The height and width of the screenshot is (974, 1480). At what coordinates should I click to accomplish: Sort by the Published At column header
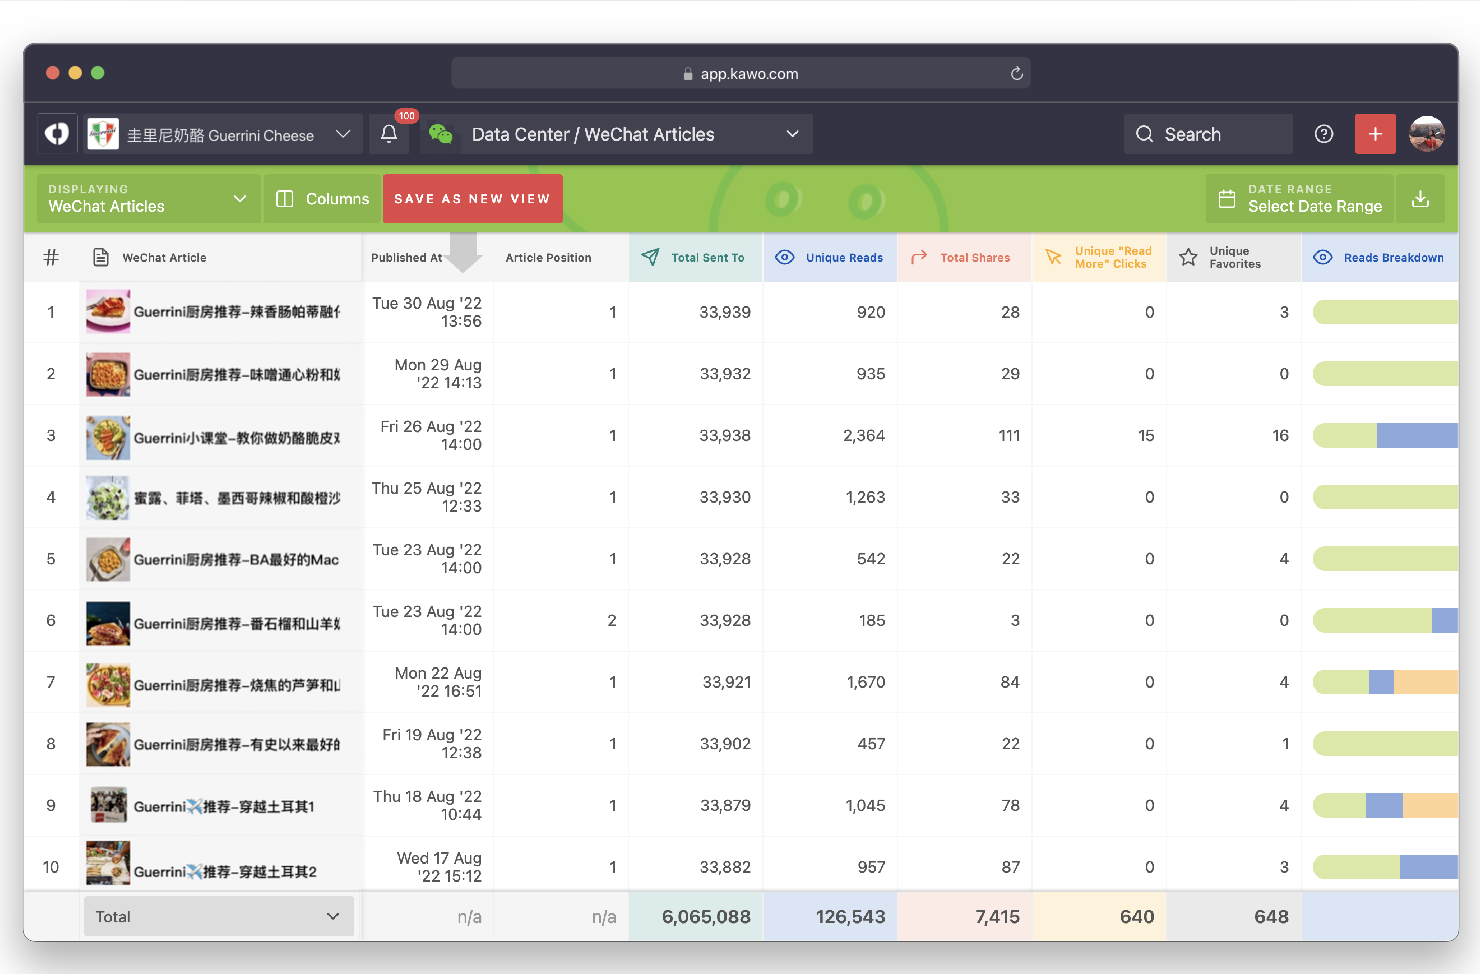(x=407, y=258)
